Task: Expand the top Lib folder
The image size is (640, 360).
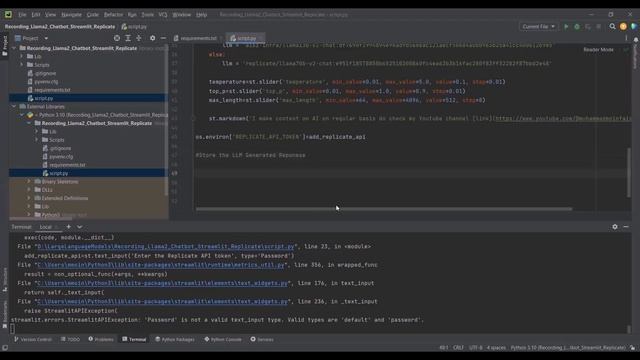Action: (22, 56)
